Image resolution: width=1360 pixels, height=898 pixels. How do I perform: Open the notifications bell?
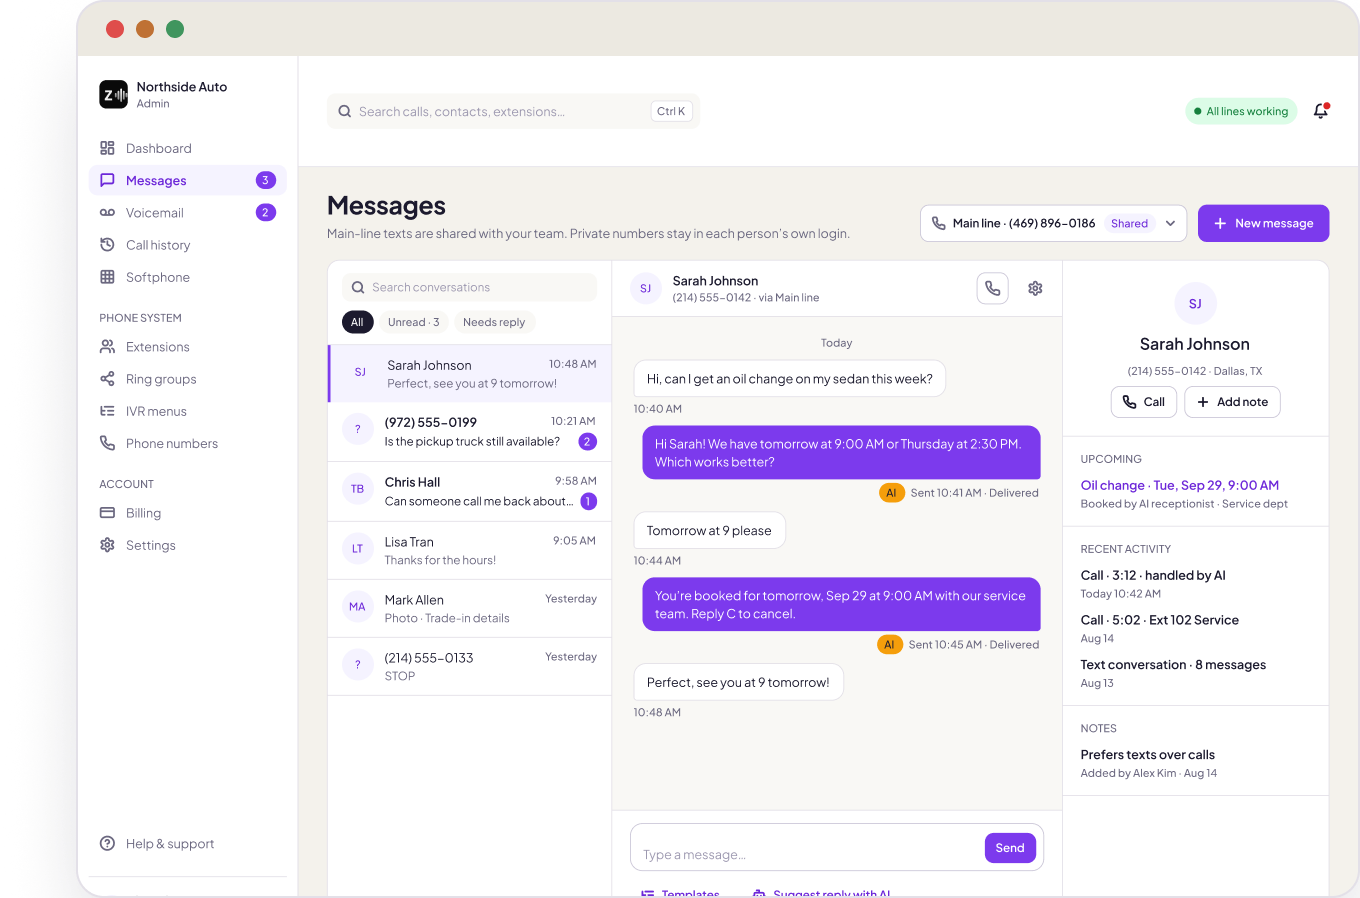coord(1321,111)
